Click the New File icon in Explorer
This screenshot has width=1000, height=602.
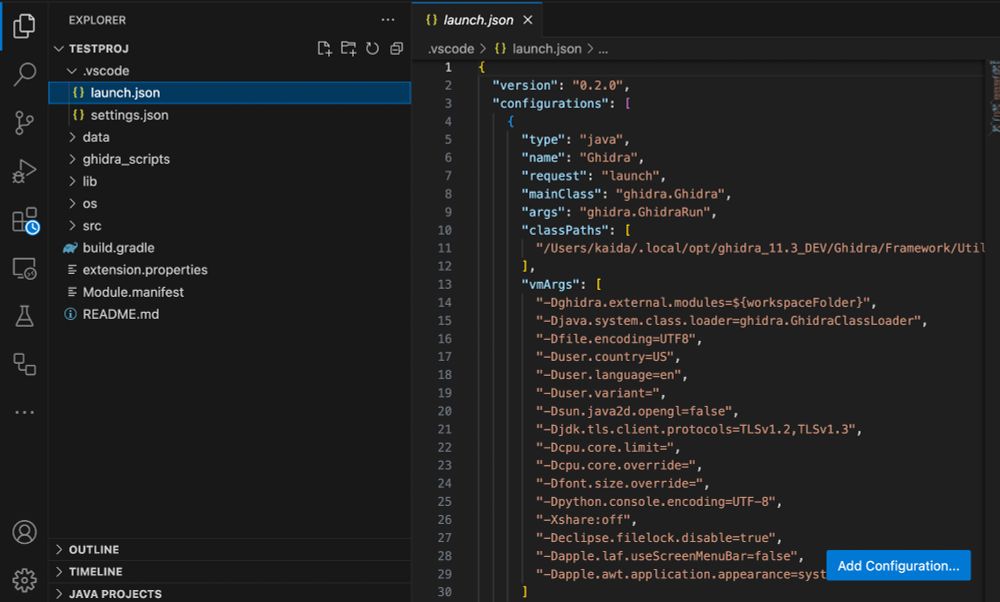point(325,48)
